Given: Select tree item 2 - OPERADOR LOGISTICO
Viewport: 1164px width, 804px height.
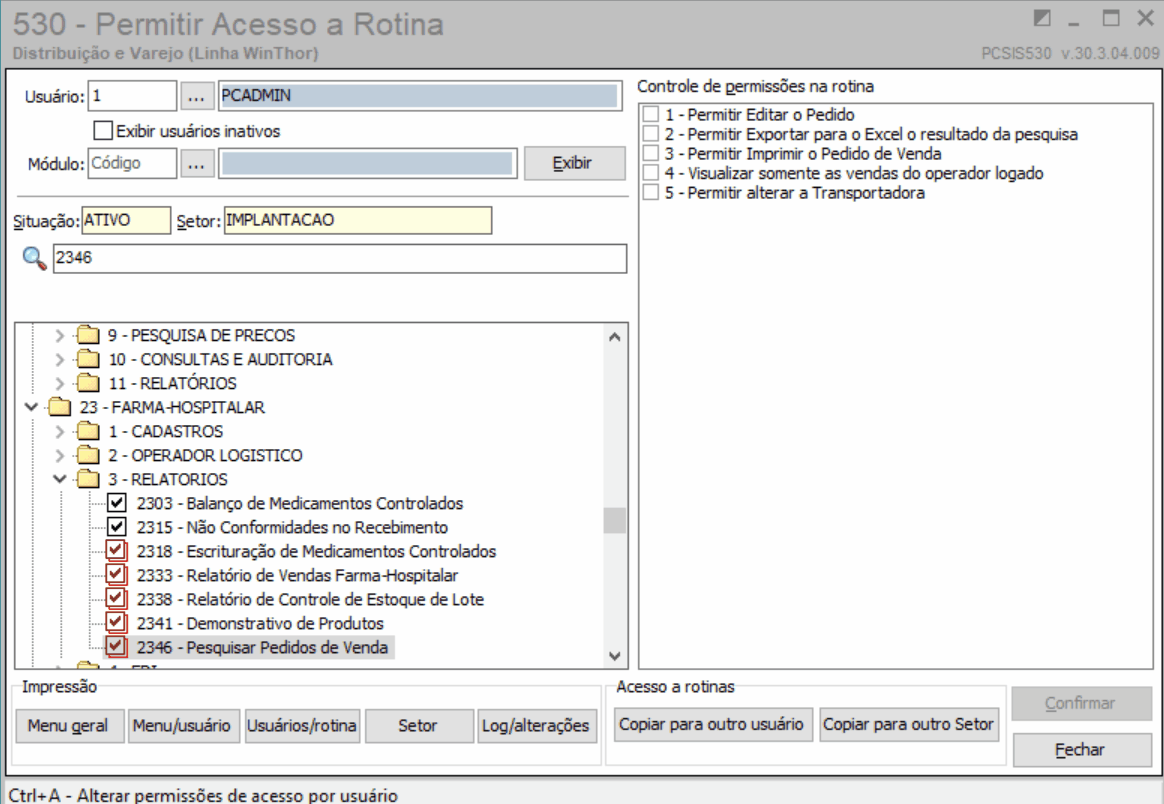Looking at the screenshot, I should tap(205, 456).
